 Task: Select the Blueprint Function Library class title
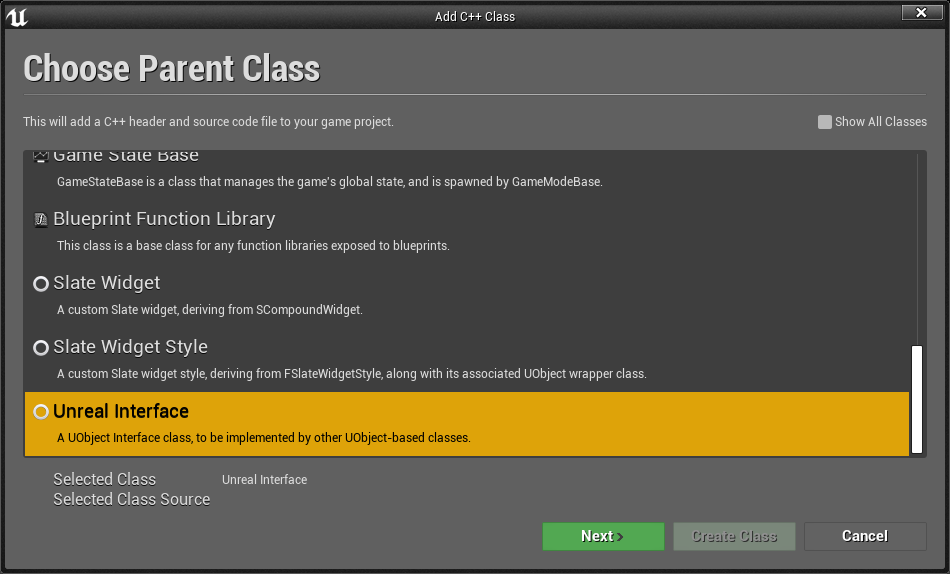coord(164,219)
